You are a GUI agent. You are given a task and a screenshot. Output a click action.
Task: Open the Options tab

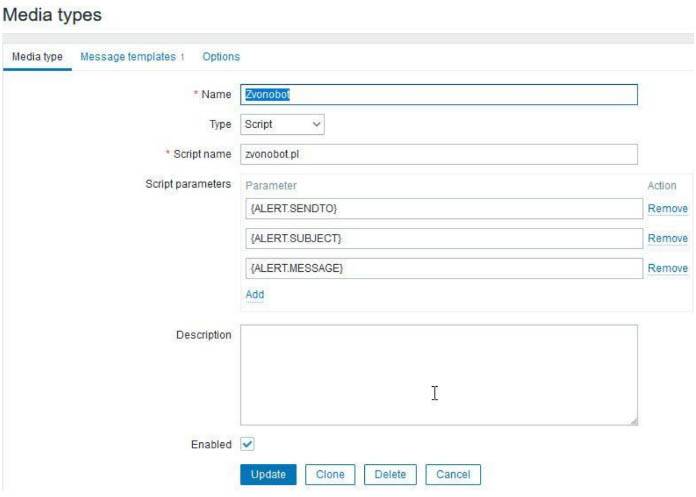coord(221,57)
